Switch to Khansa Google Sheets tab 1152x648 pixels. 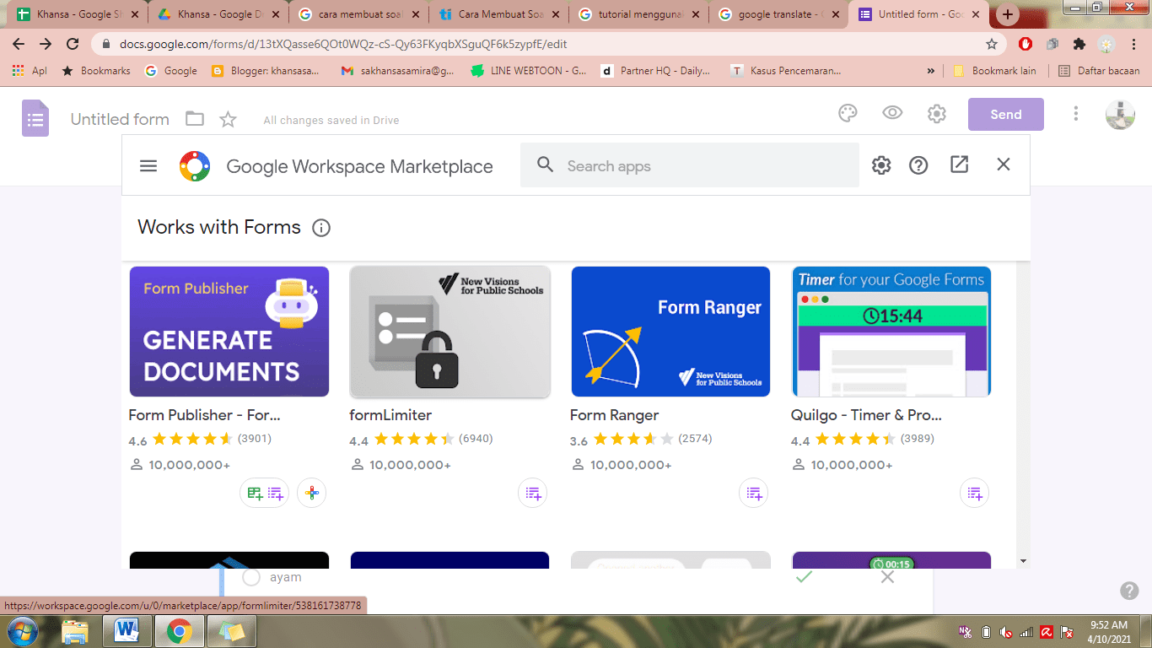[x=79, y=14]
